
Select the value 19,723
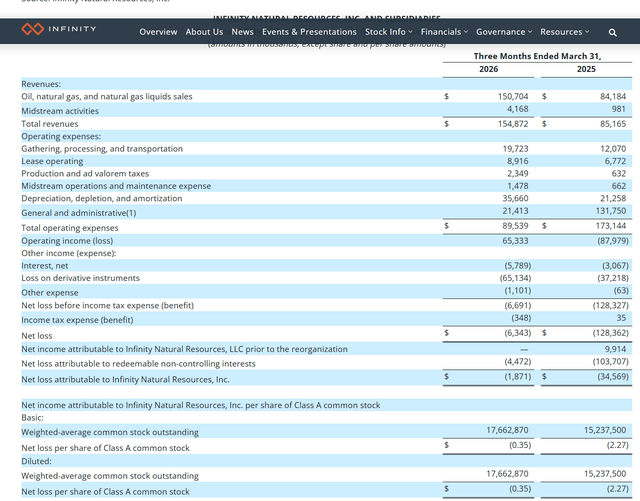(x=516, y=149)
